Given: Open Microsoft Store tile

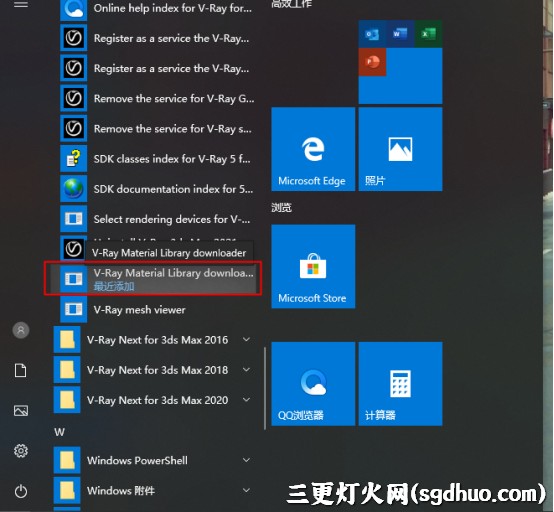Looking at the screenshot, I should pos(313,266).
